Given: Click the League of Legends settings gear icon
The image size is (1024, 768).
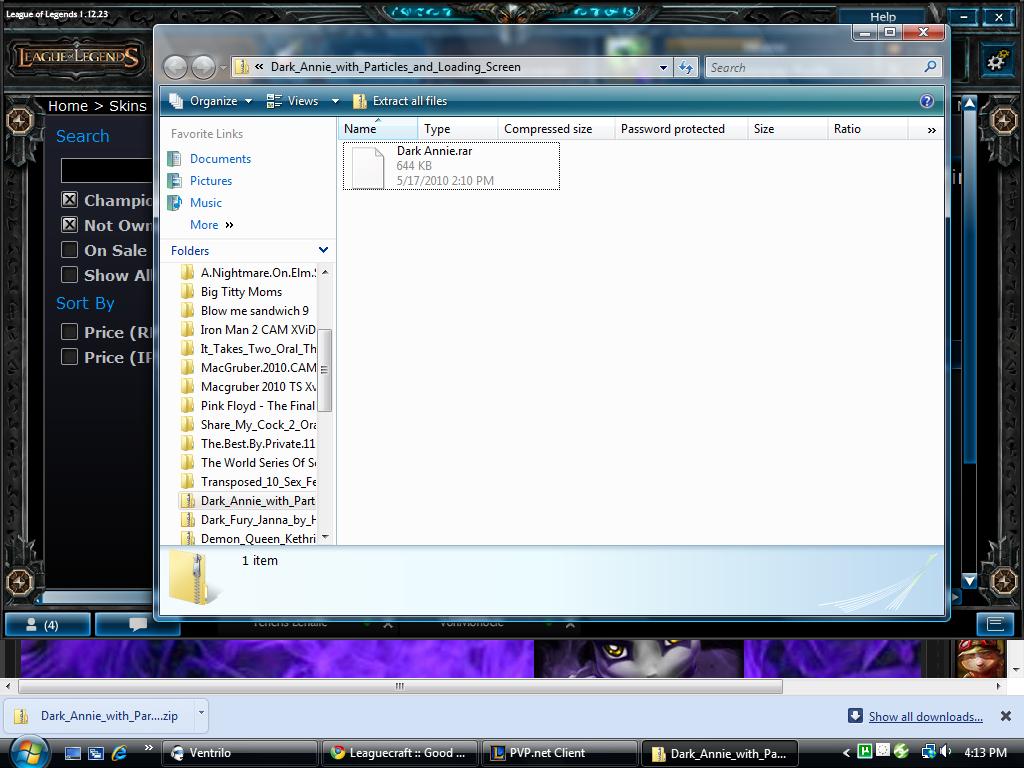Looking at the screenshot, I should 996,62.
